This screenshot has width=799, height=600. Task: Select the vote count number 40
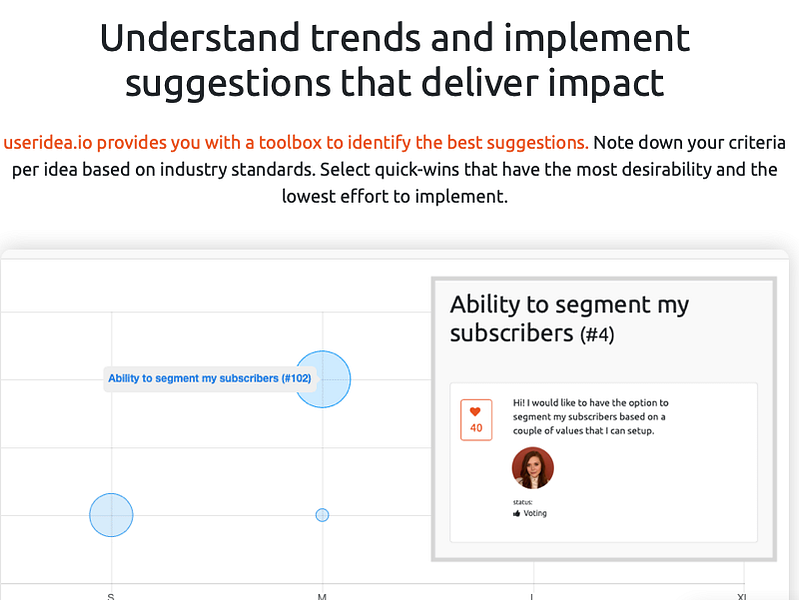tap(476, 428)
